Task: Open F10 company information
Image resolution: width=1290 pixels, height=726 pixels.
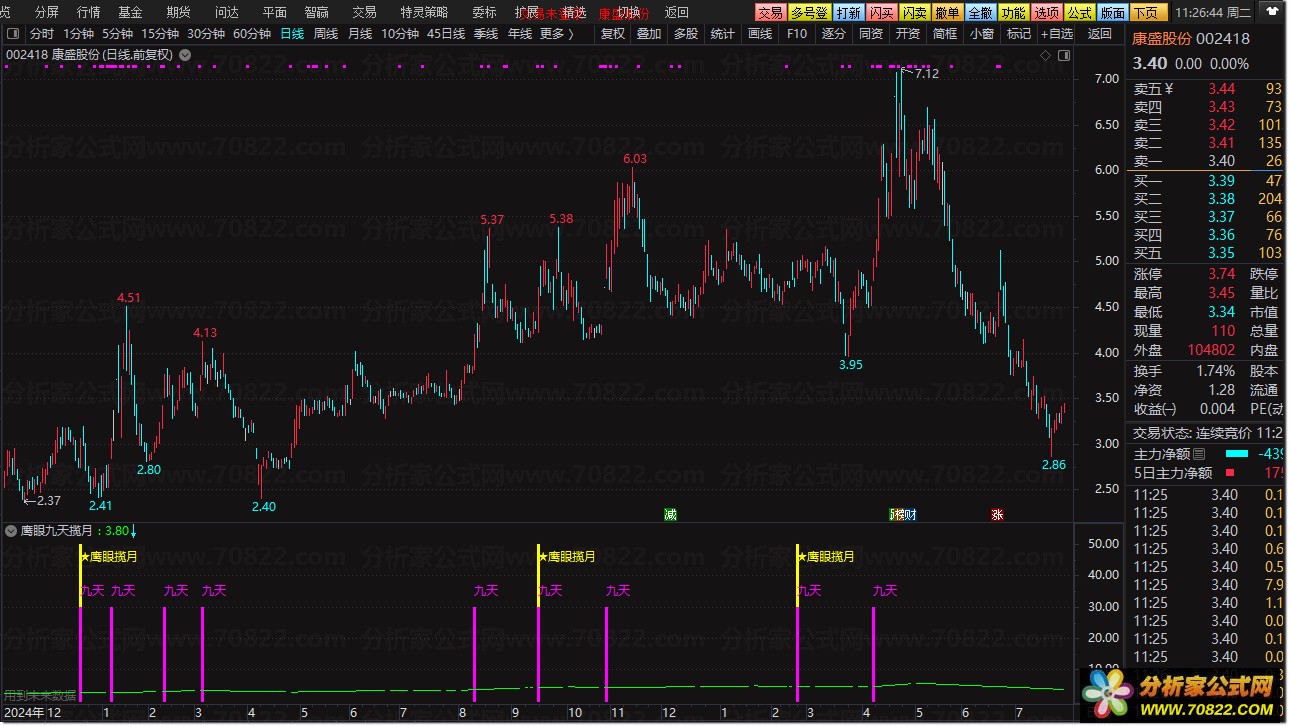Action: click(797, 33)
